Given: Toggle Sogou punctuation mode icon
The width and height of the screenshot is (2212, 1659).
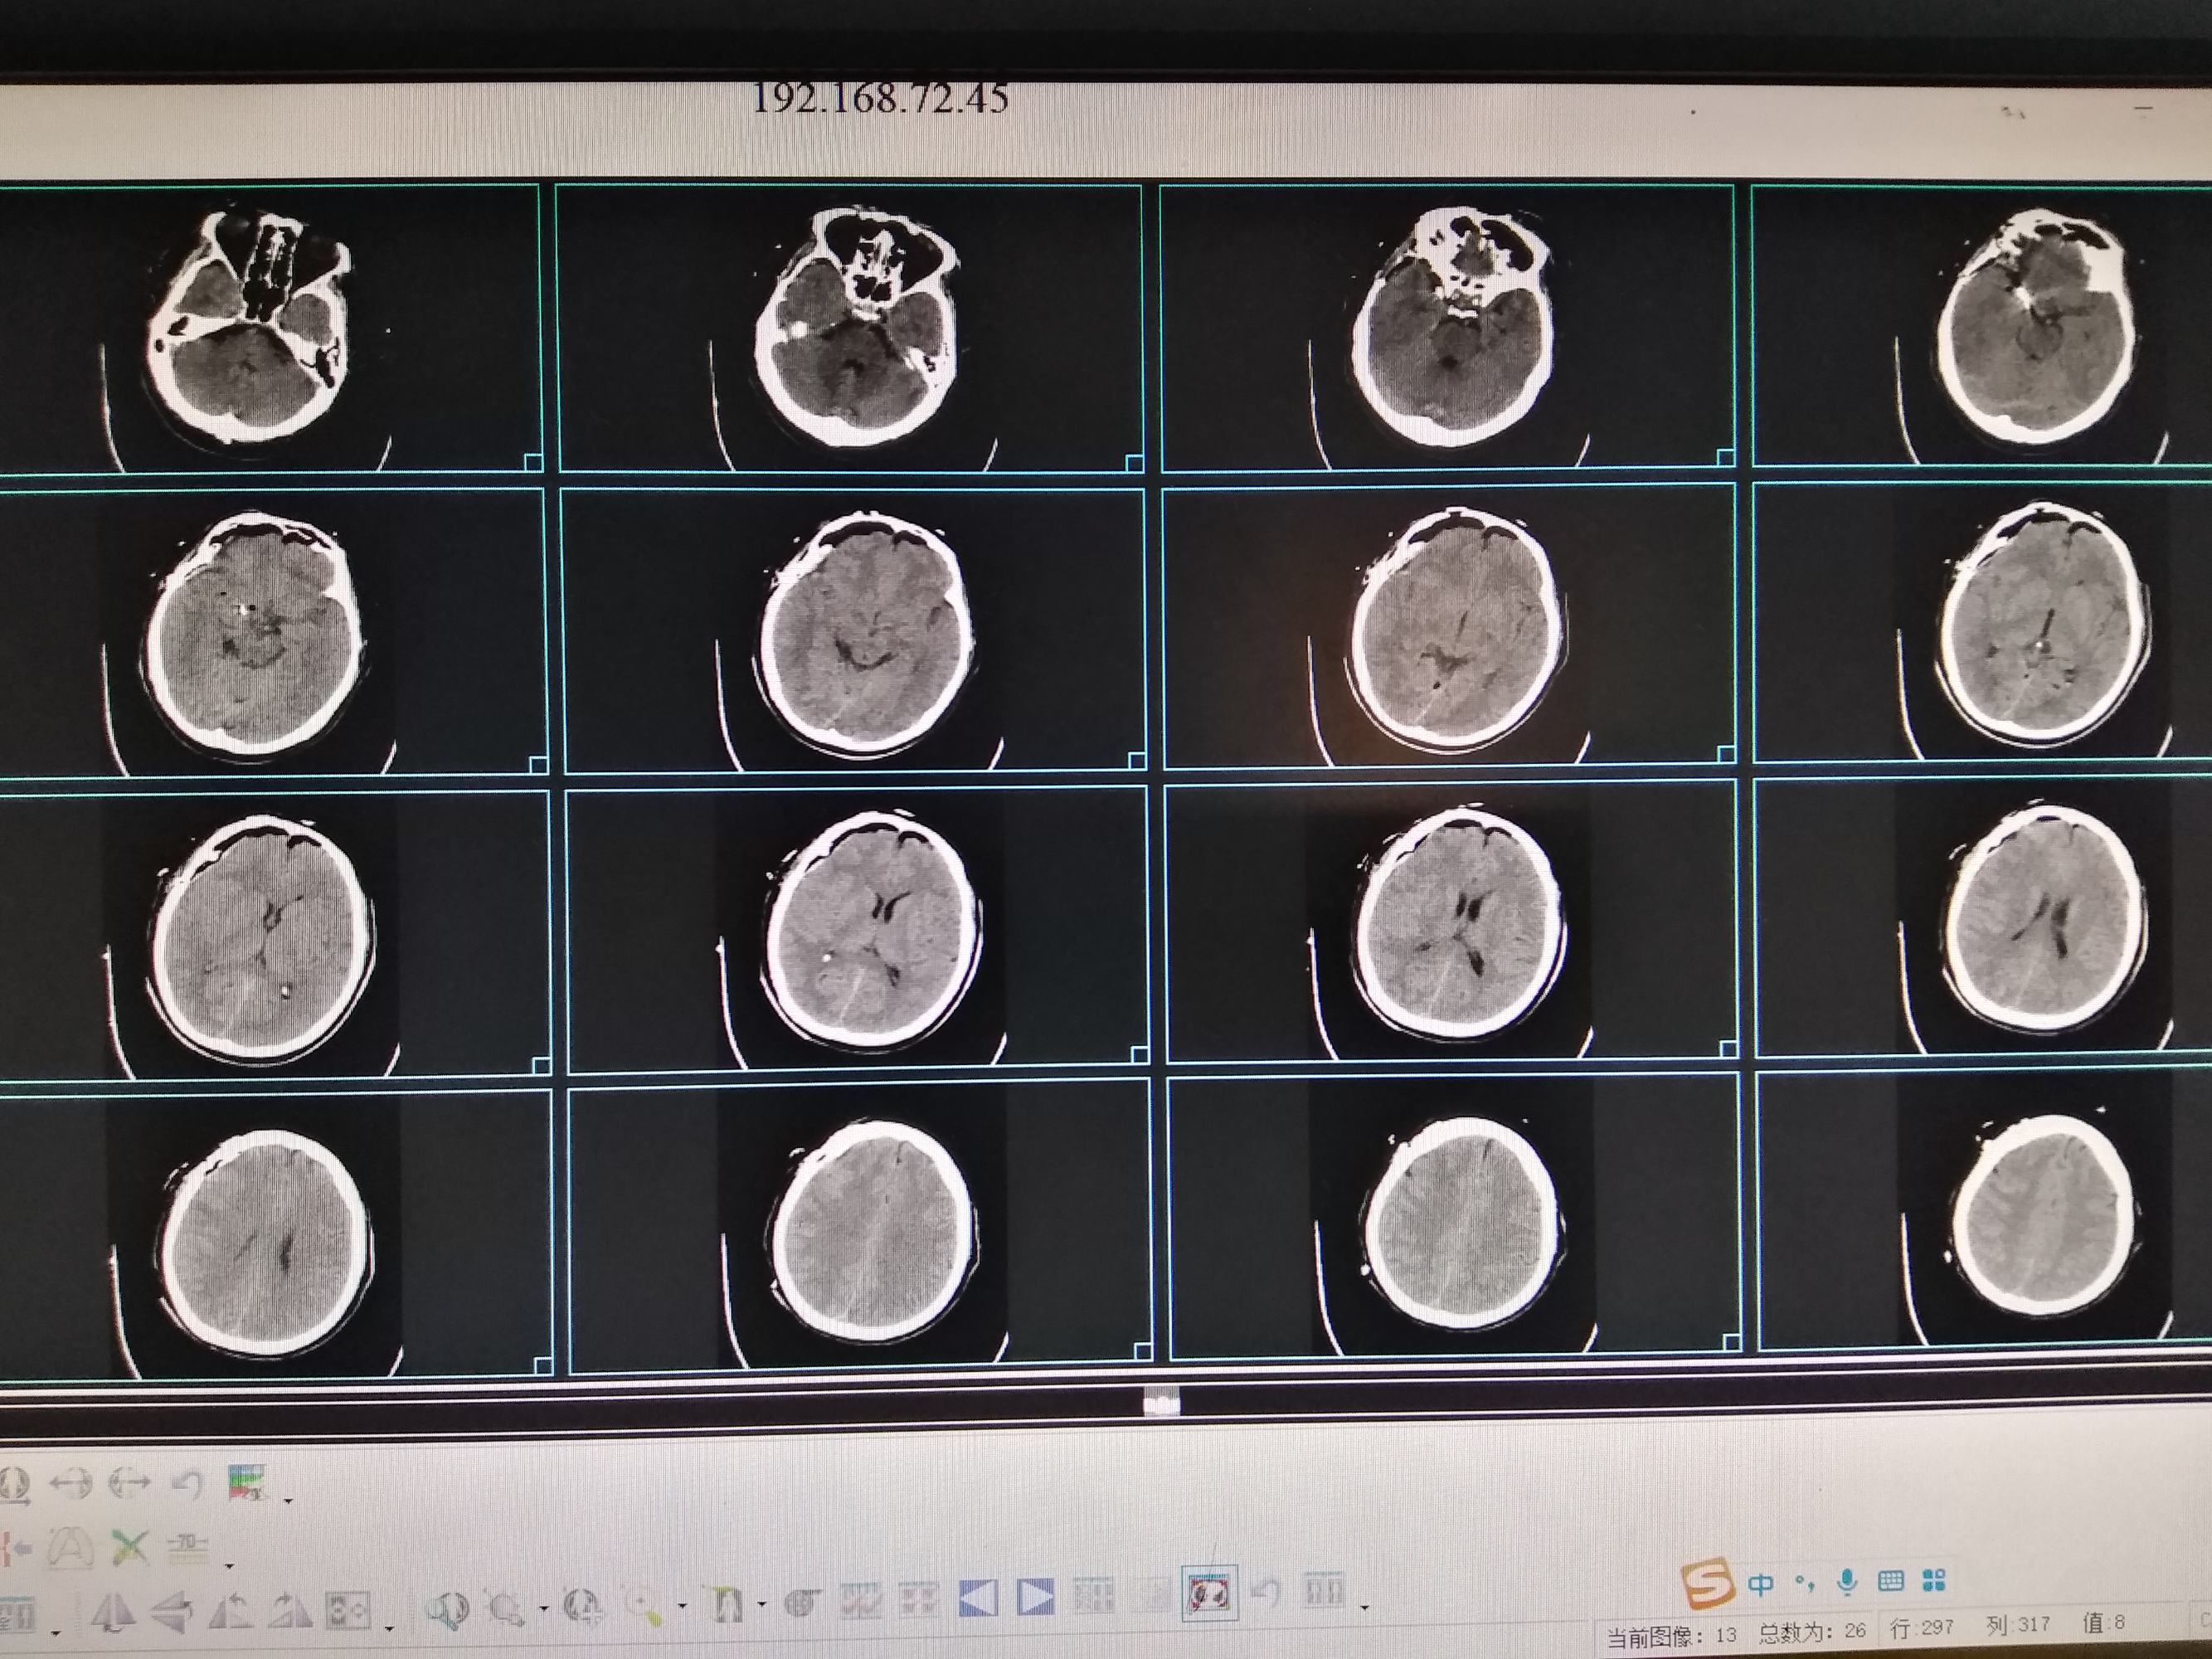Looking at the screenshot, I should tap(1804, 1583).
